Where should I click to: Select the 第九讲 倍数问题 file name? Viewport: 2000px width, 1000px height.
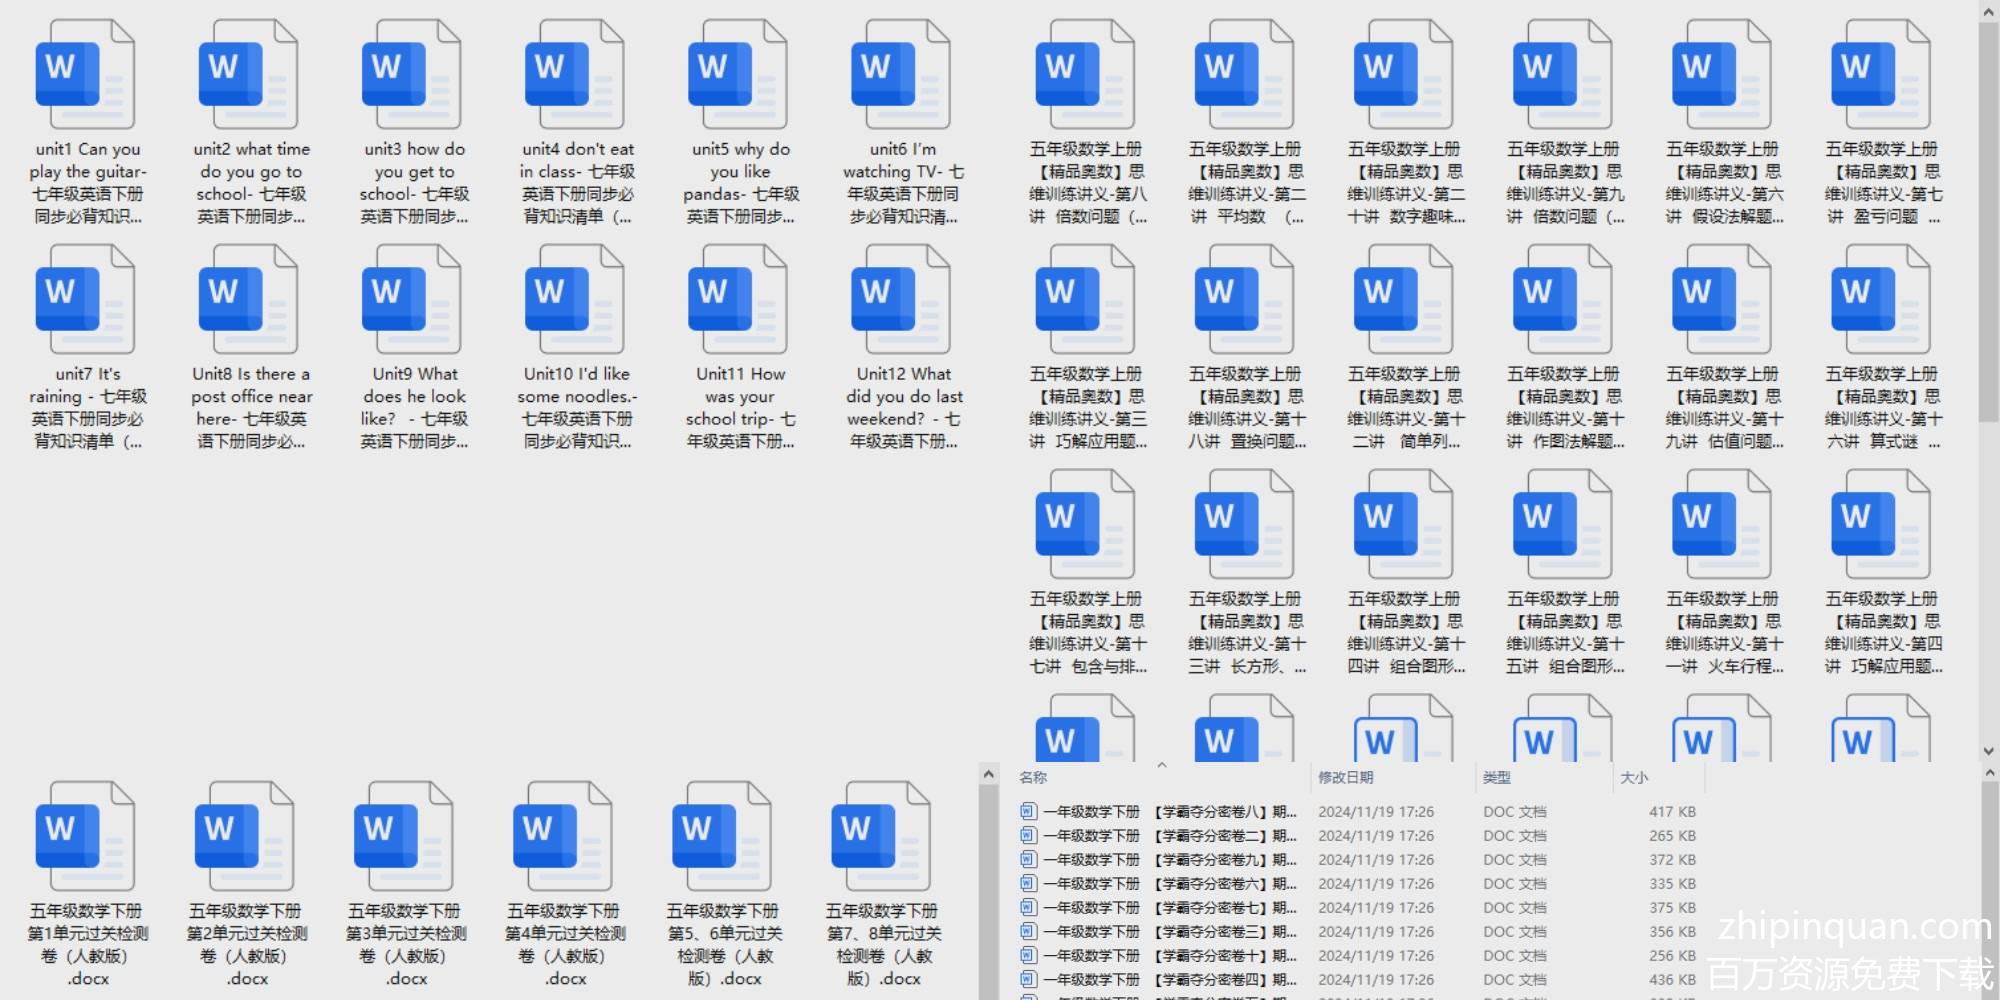click(1563, 183)
